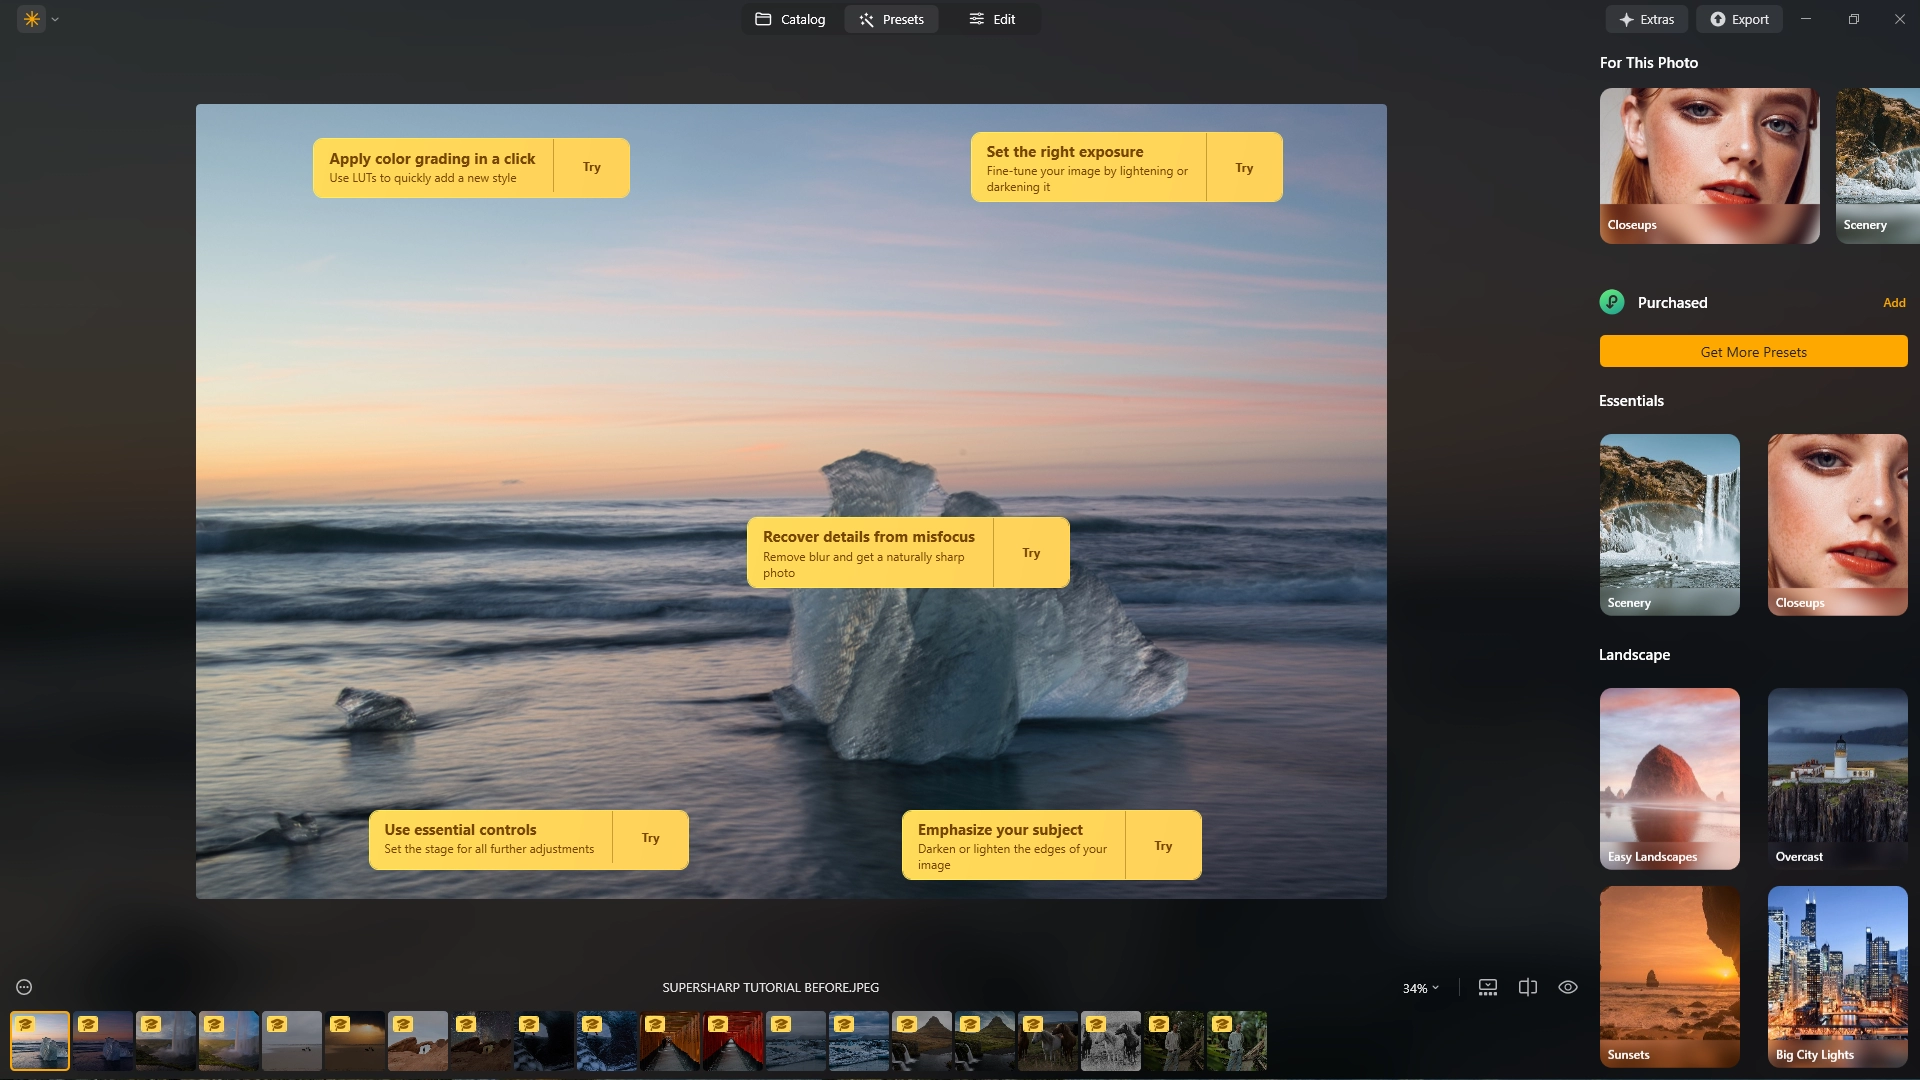Click the Extras sparkle button
Screen dimensions: 1920x1080
click(1646, 19)
